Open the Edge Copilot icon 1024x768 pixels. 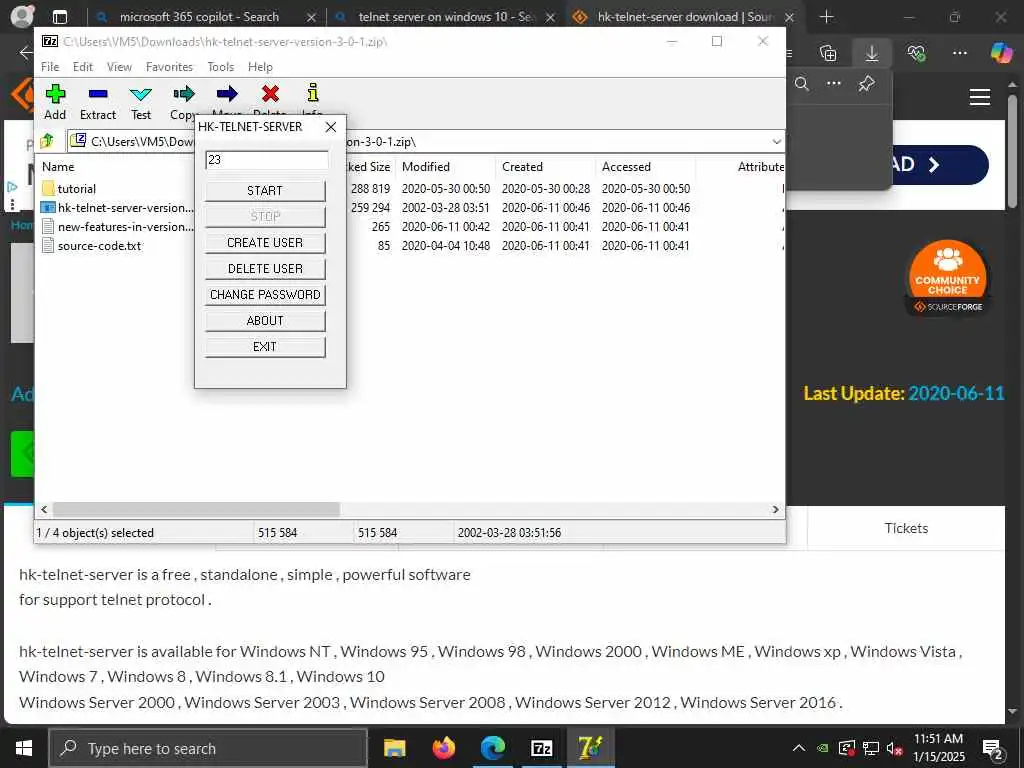point(1000,53)
